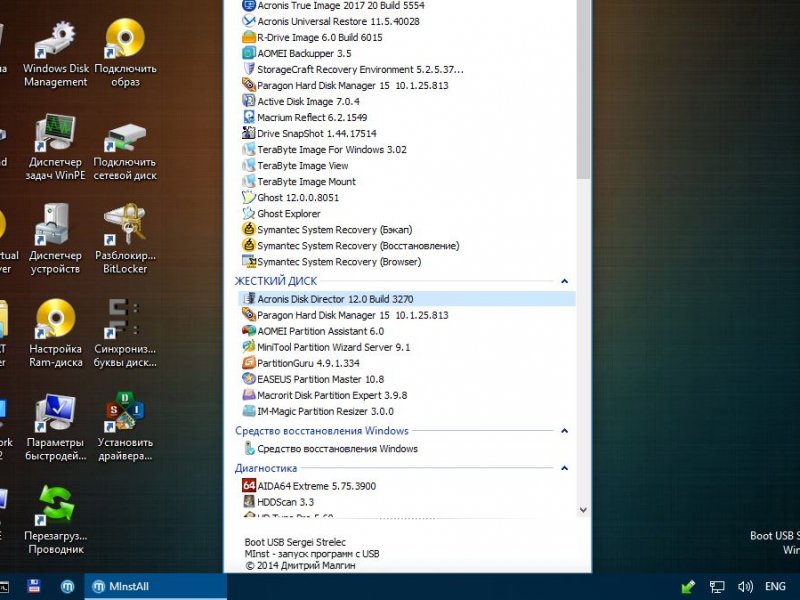Open Установить драйвера desktop shortcut

pyautogui.click(x=125, y=428)
